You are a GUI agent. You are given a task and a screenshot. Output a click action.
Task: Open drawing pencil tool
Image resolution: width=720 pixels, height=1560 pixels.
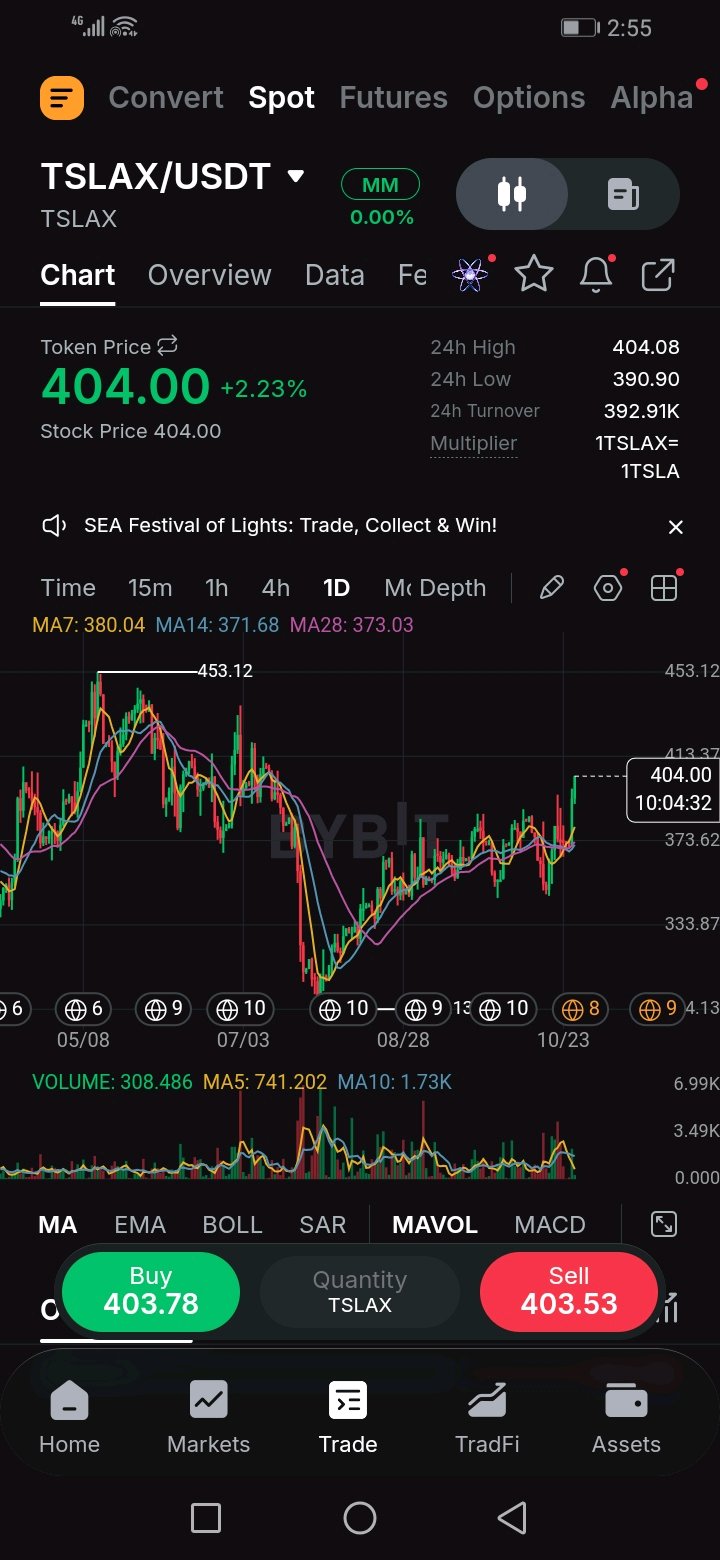coord(552,588)
